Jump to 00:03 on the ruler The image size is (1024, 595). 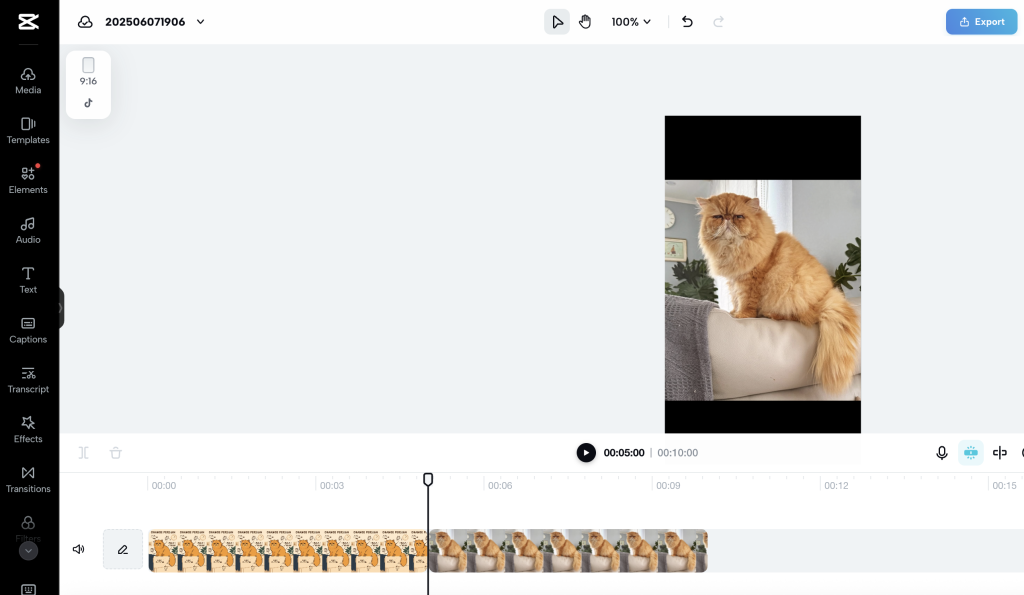coord(332,485)
